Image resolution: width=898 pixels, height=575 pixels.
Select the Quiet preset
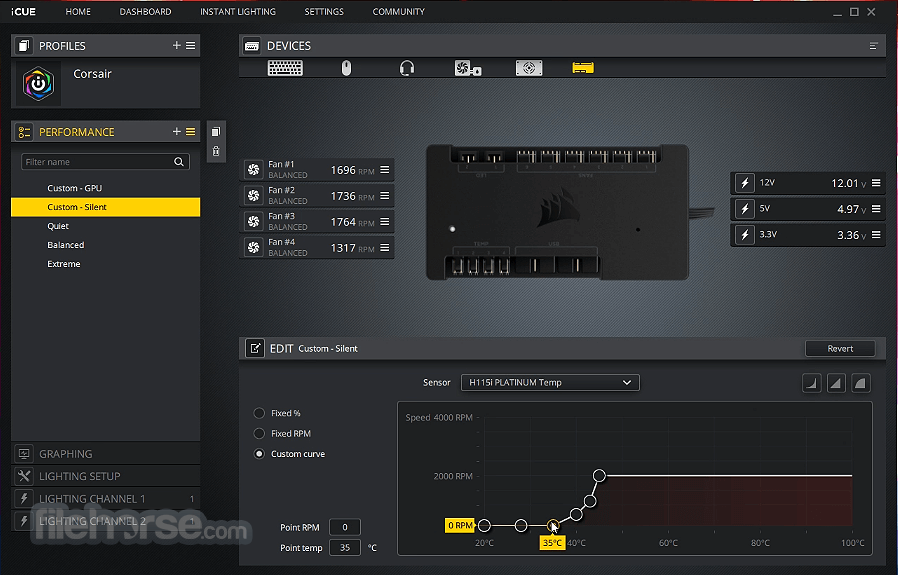coord(106,226)
